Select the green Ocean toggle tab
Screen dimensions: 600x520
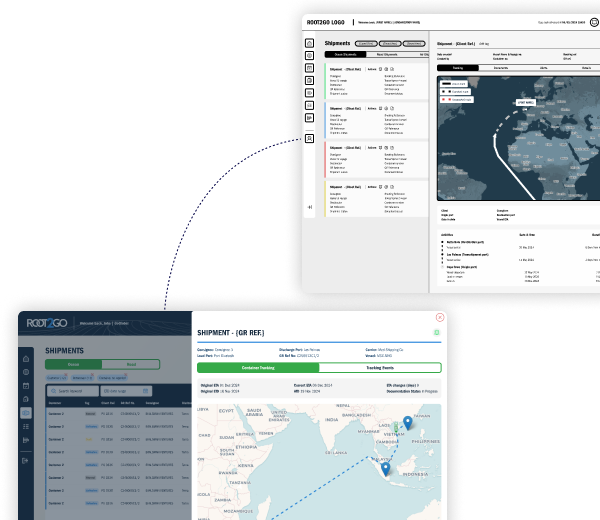click(x=73, y=364)
